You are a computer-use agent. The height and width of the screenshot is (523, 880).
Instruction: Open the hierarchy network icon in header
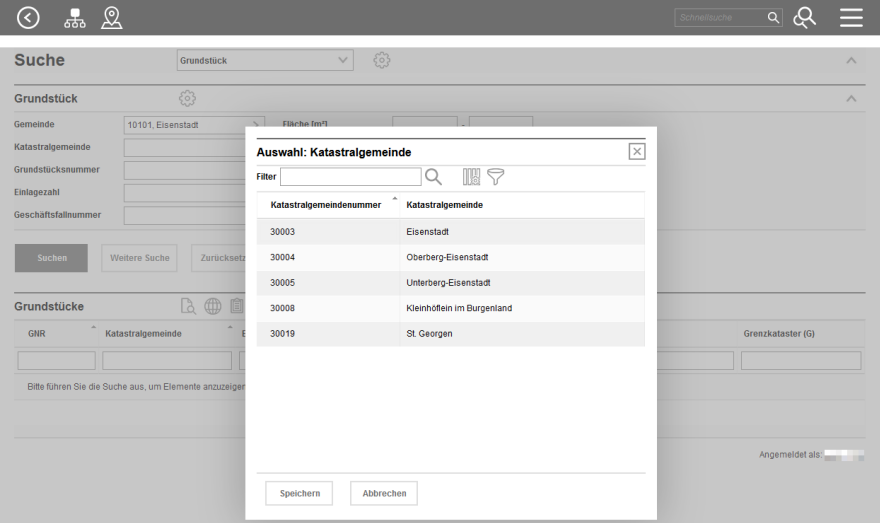click(74, 17)
